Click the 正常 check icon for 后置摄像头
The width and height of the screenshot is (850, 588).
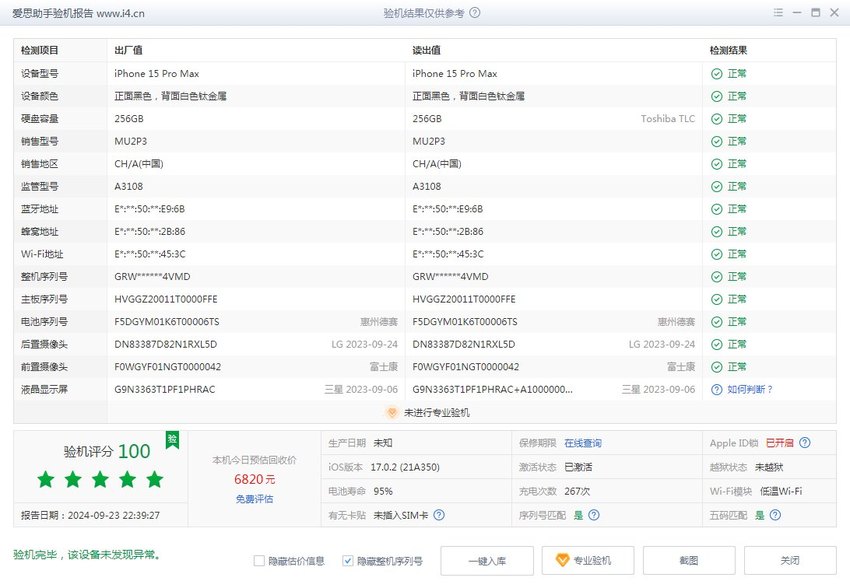tap(717, 345)
